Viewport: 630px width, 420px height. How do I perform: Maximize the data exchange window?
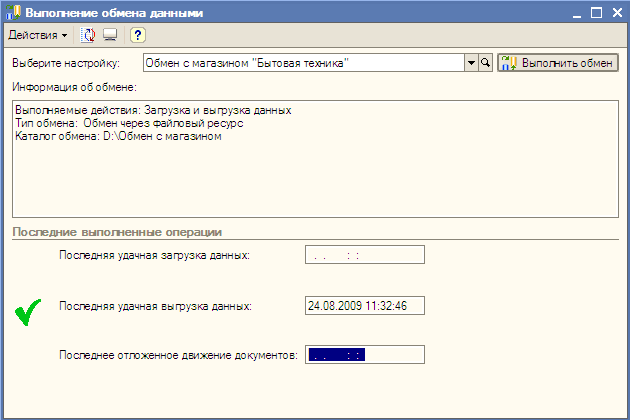pyautogui.click(x=597, y=13)
